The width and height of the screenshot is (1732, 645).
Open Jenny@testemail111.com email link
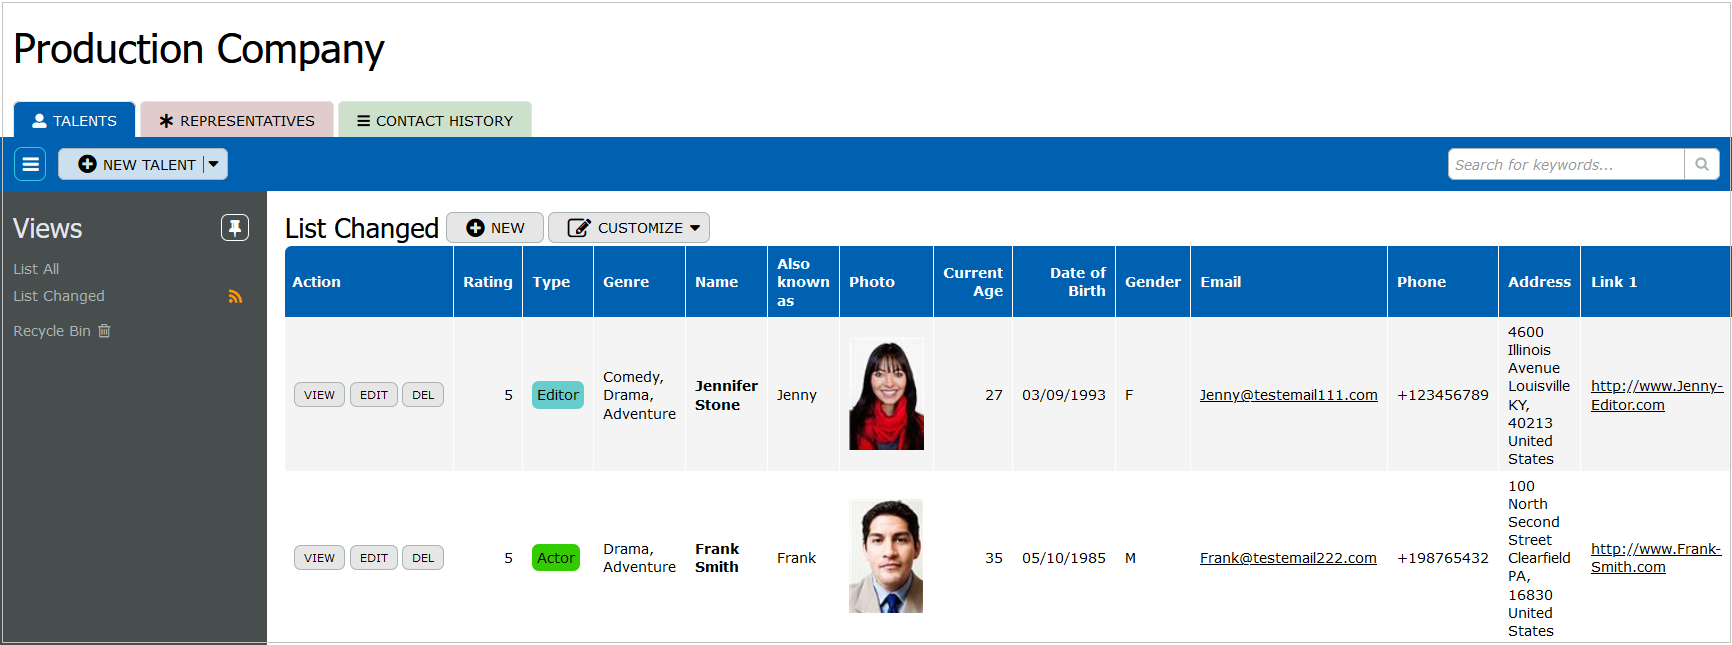pos(1288,395)
